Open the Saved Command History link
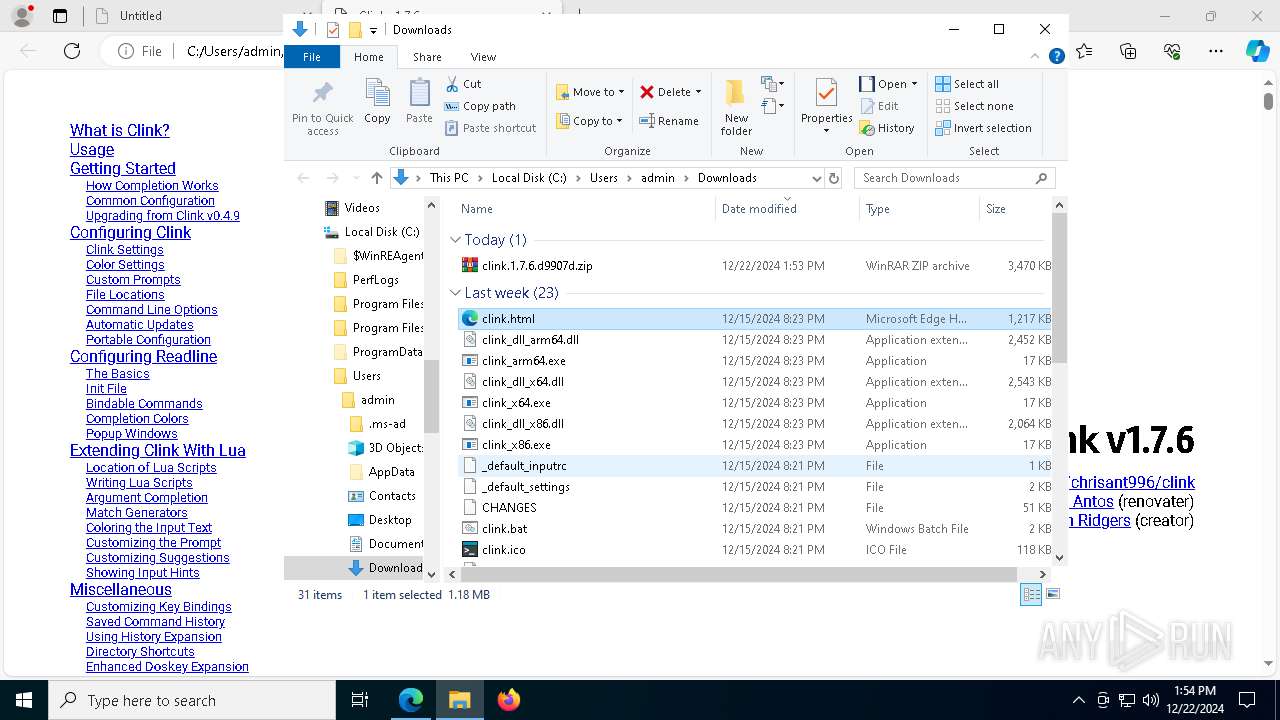Image resolution: width=1280 pixels, height=720 pixels. point(155,622)
